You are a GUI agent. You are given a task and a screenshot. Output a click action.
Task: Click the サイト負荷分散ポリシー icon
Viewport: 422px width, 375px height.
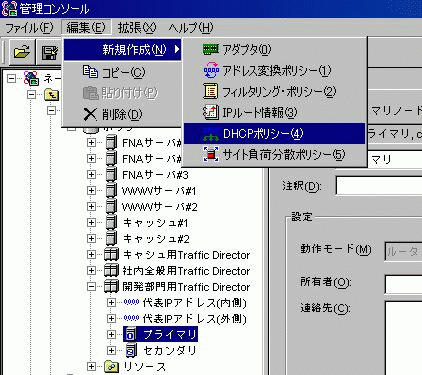click(x=211, y=154)
